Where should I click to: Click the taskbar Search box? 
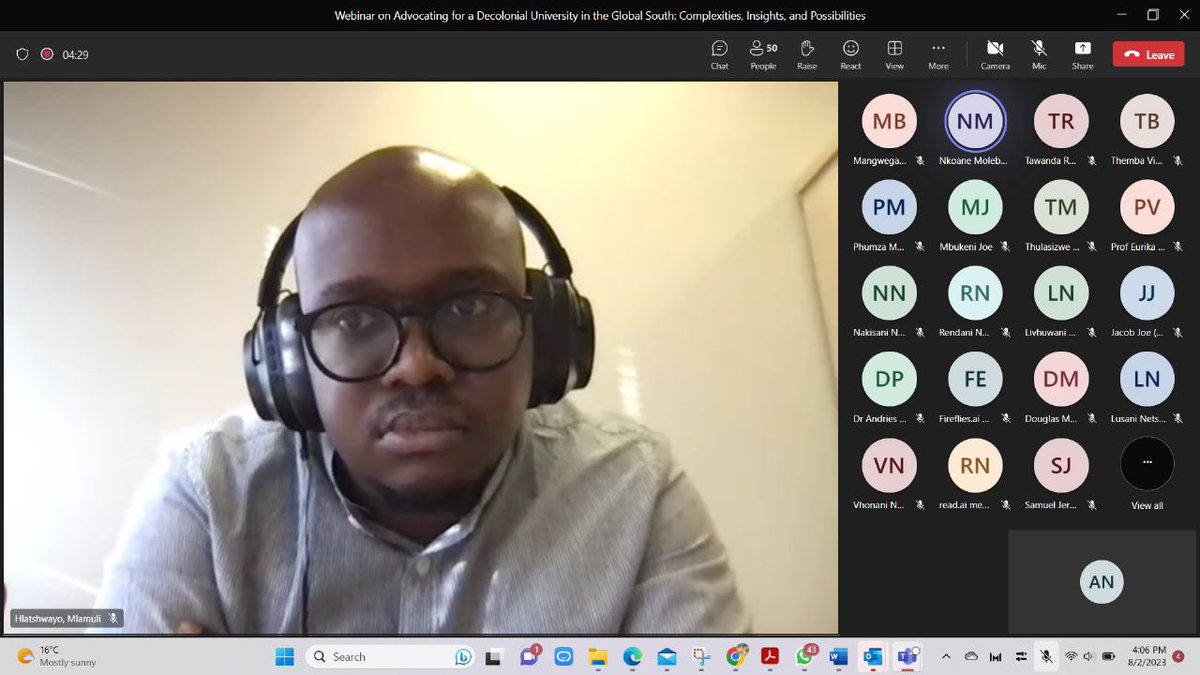tap(391, 656)
